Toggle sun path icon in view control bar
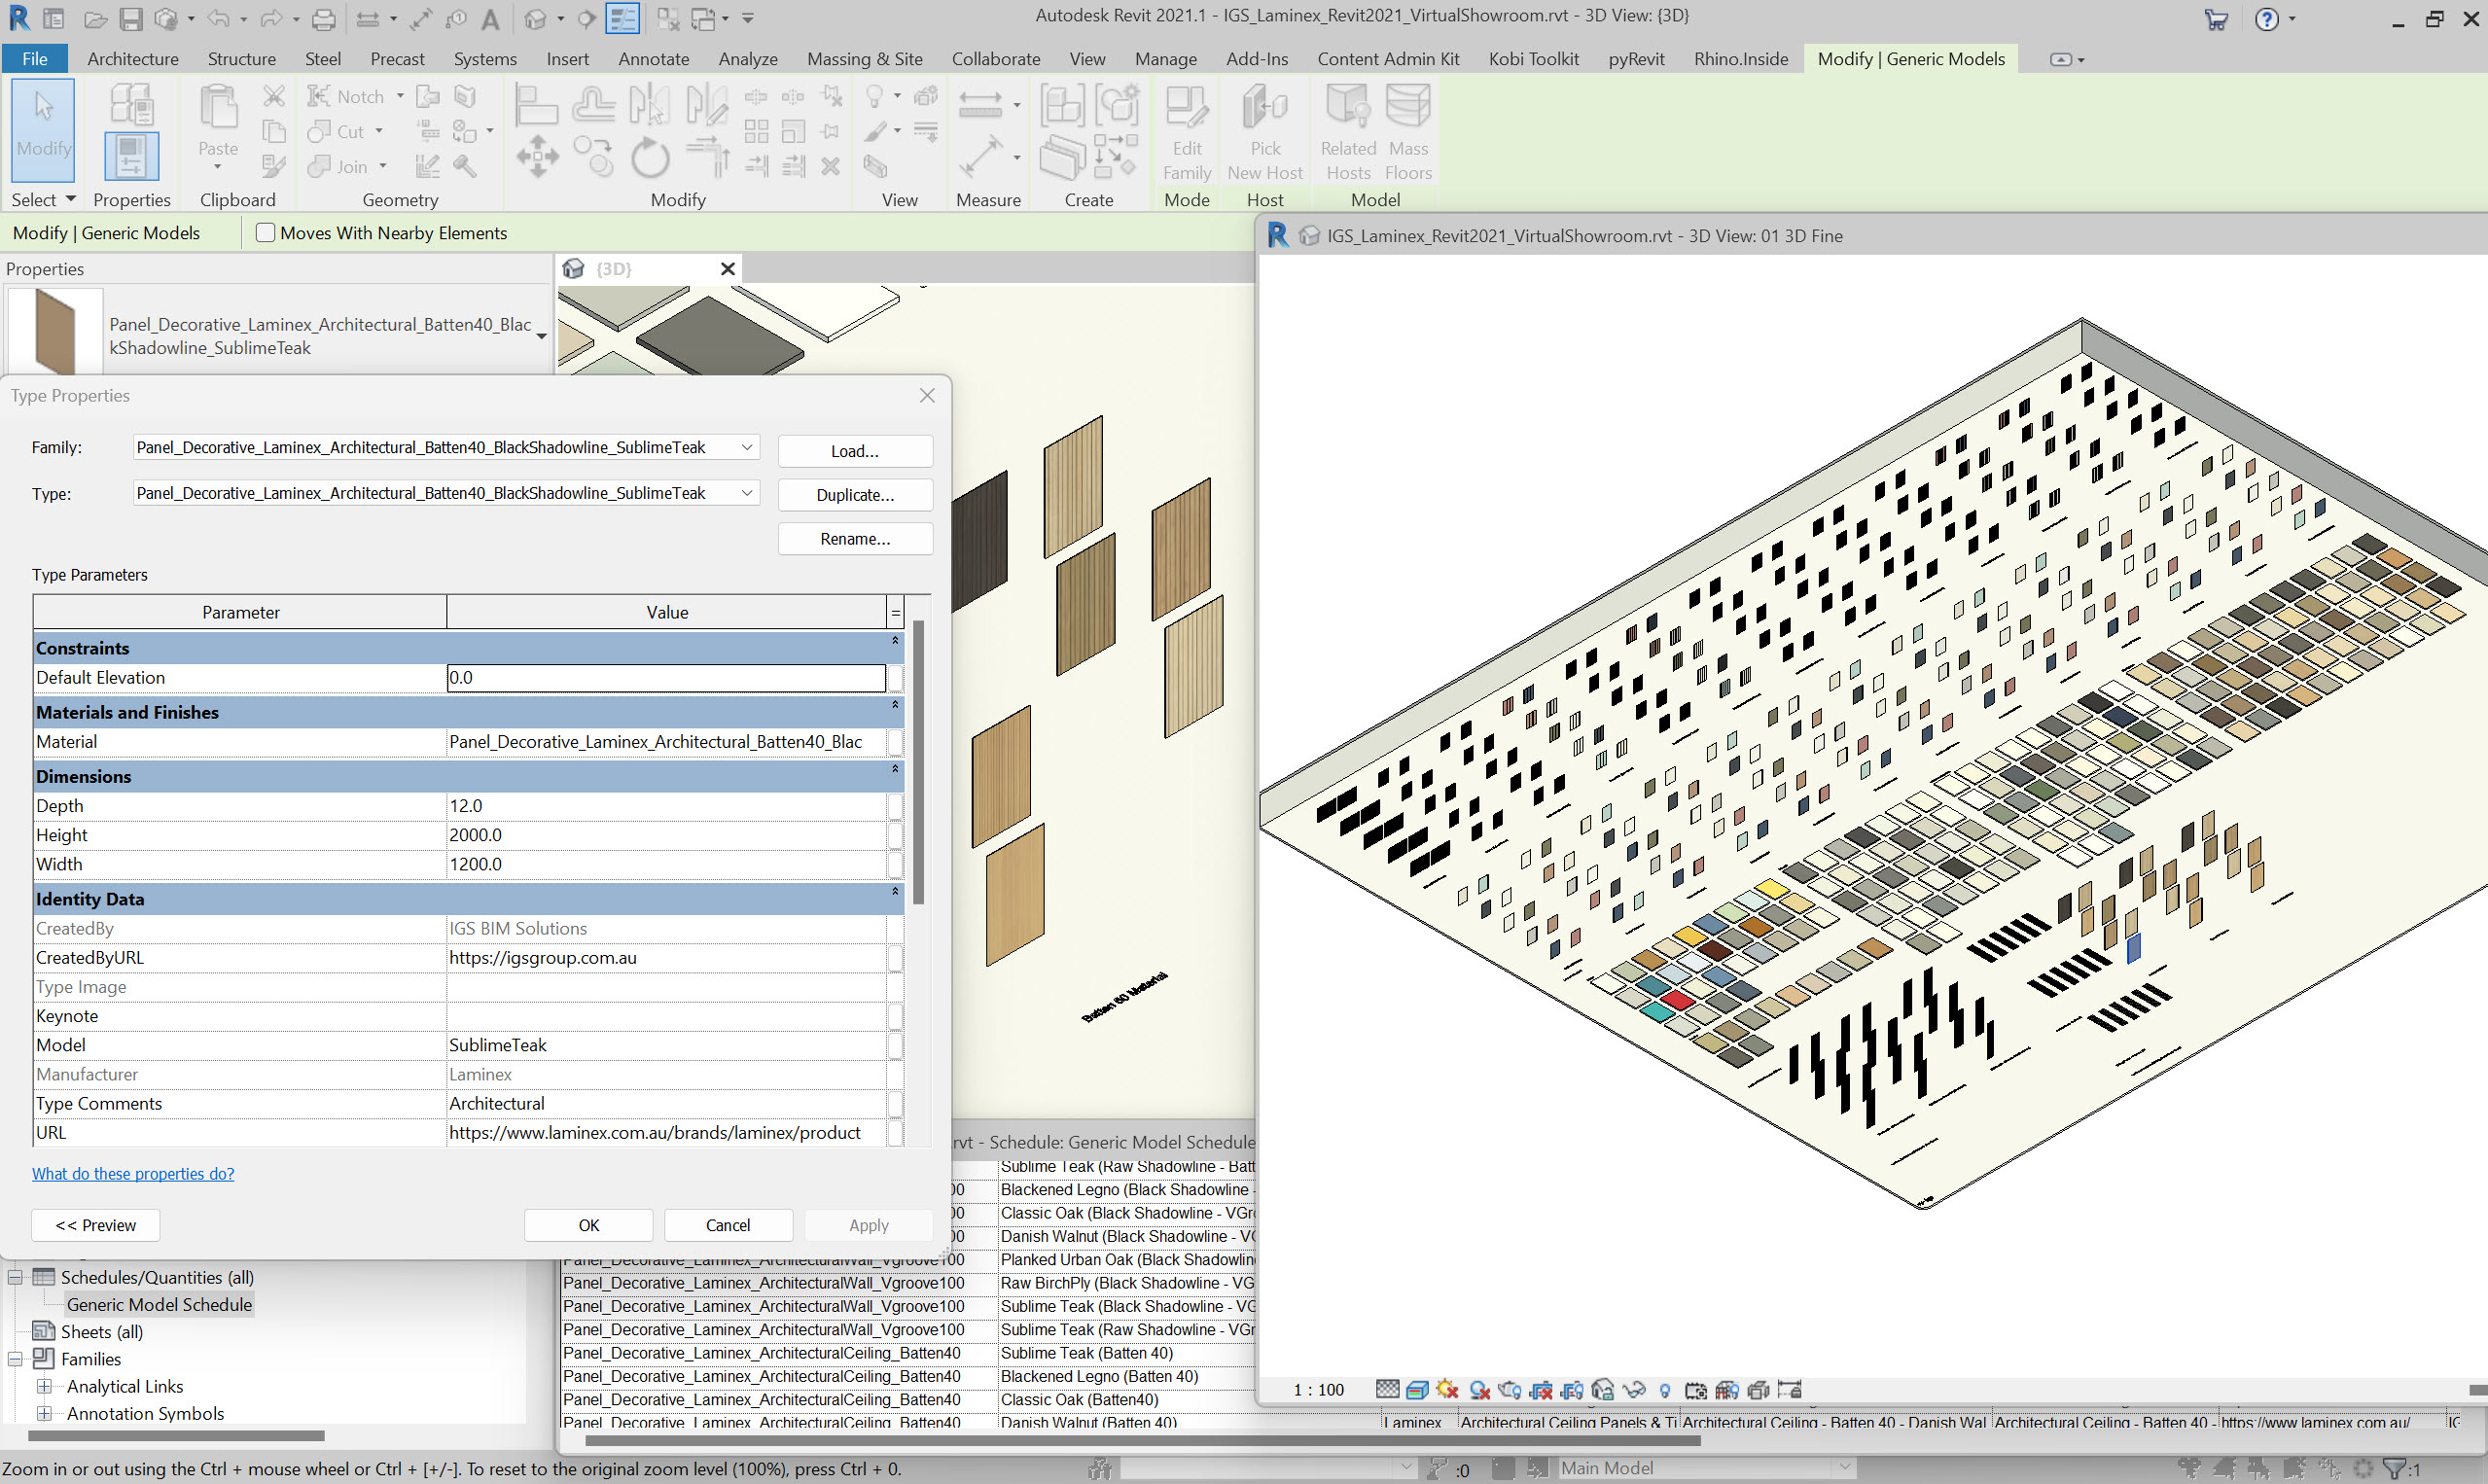Screen dimensions: 2488x1484 tap(1447, 1390)
